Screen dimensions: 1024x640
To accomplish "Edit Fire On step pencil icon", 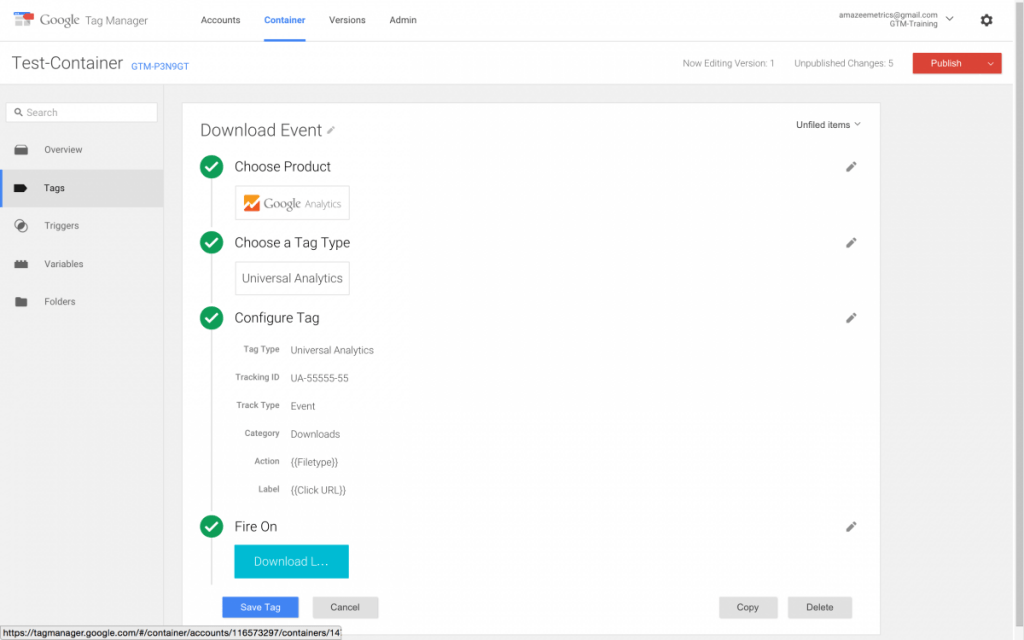I will pyautogui.click(x=851, y=527).
